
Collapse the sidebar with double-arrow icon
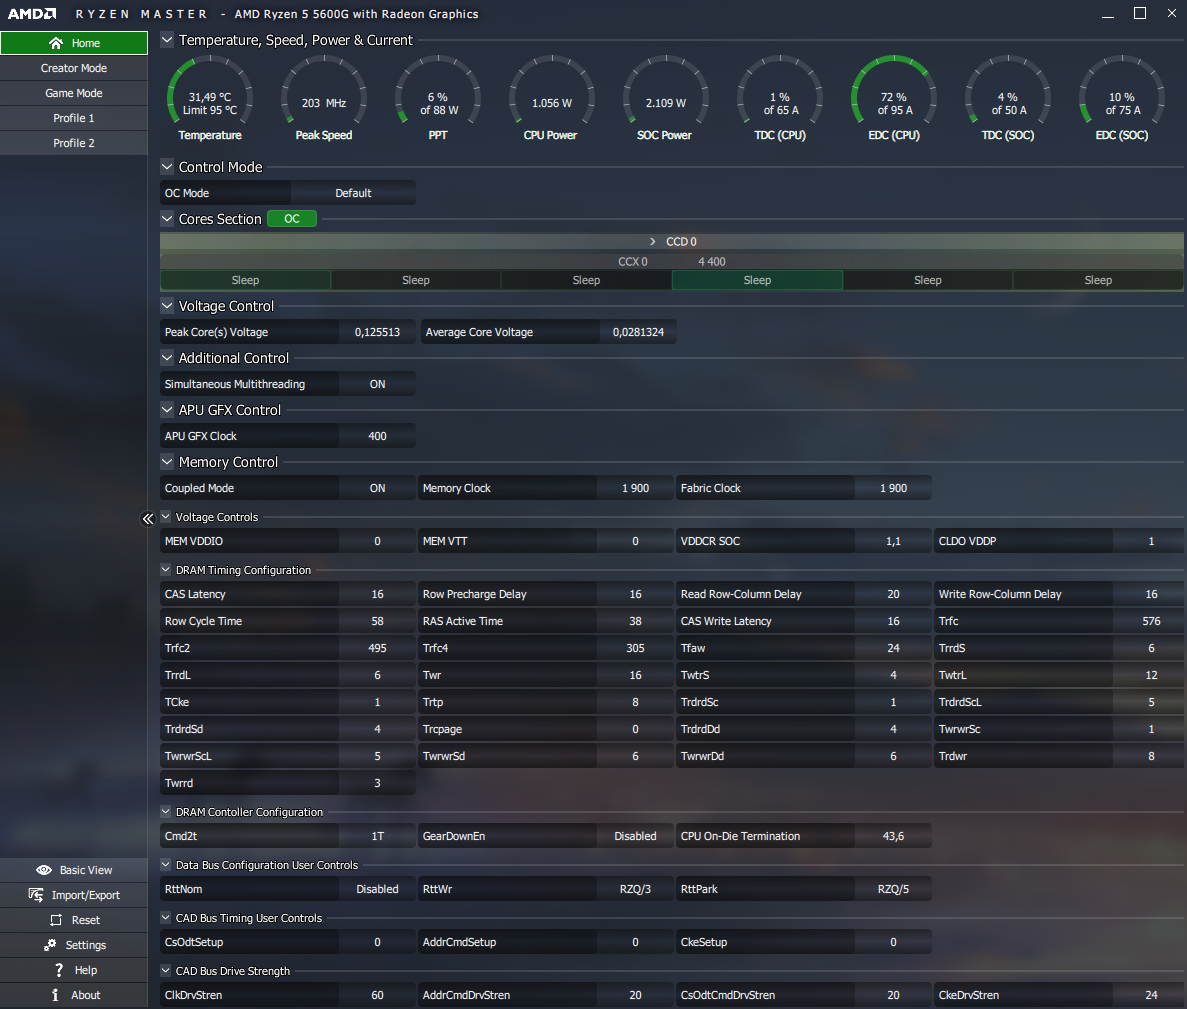point(148,519)
